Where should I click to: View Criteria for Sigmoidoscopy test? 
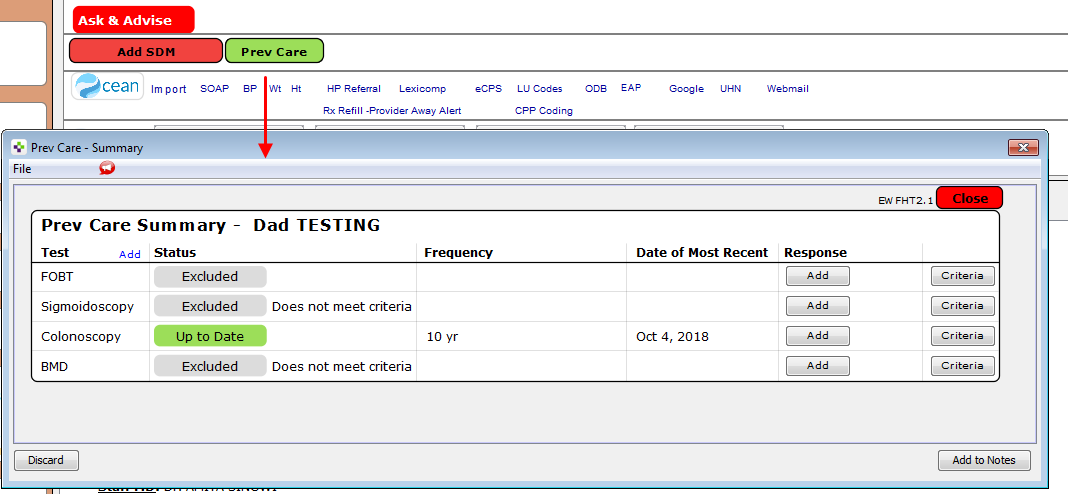[962, 306]
